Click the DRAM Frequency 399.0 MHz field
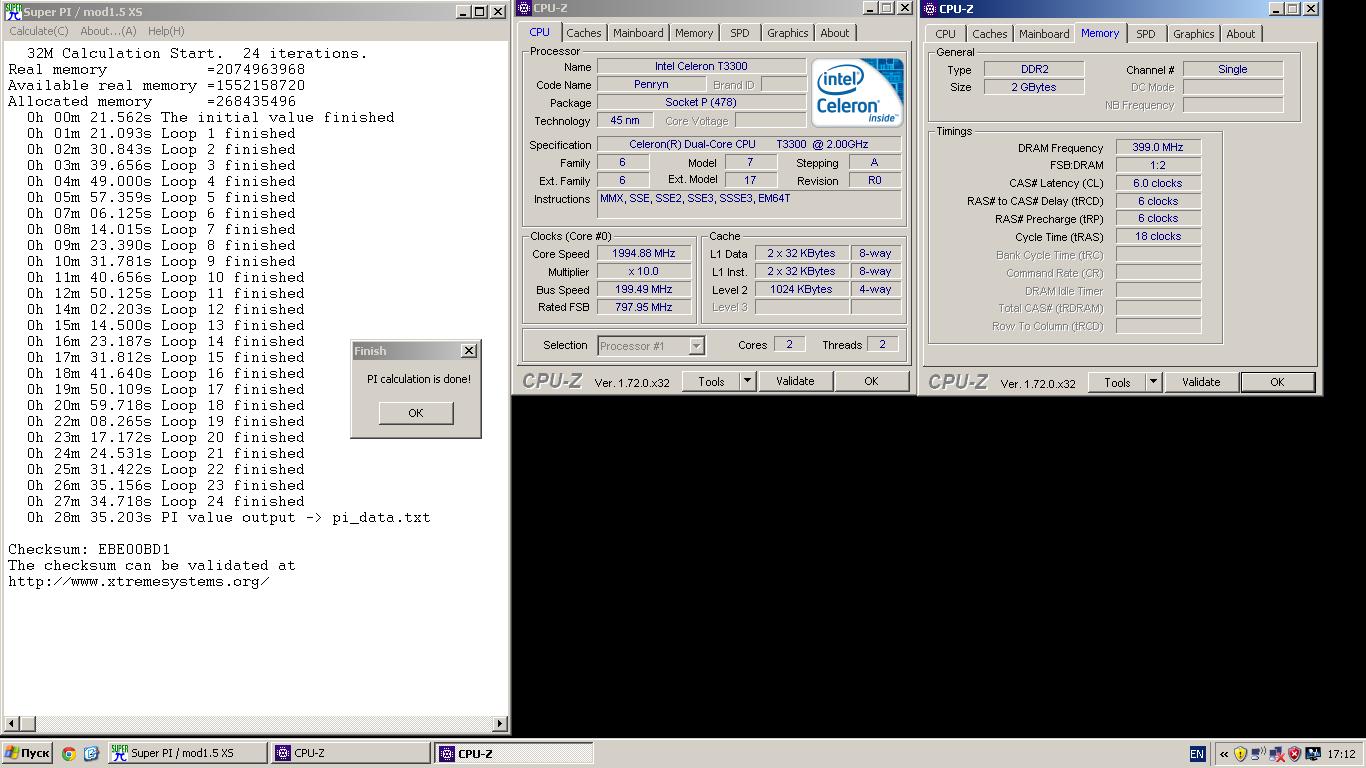 (1158, 147)
